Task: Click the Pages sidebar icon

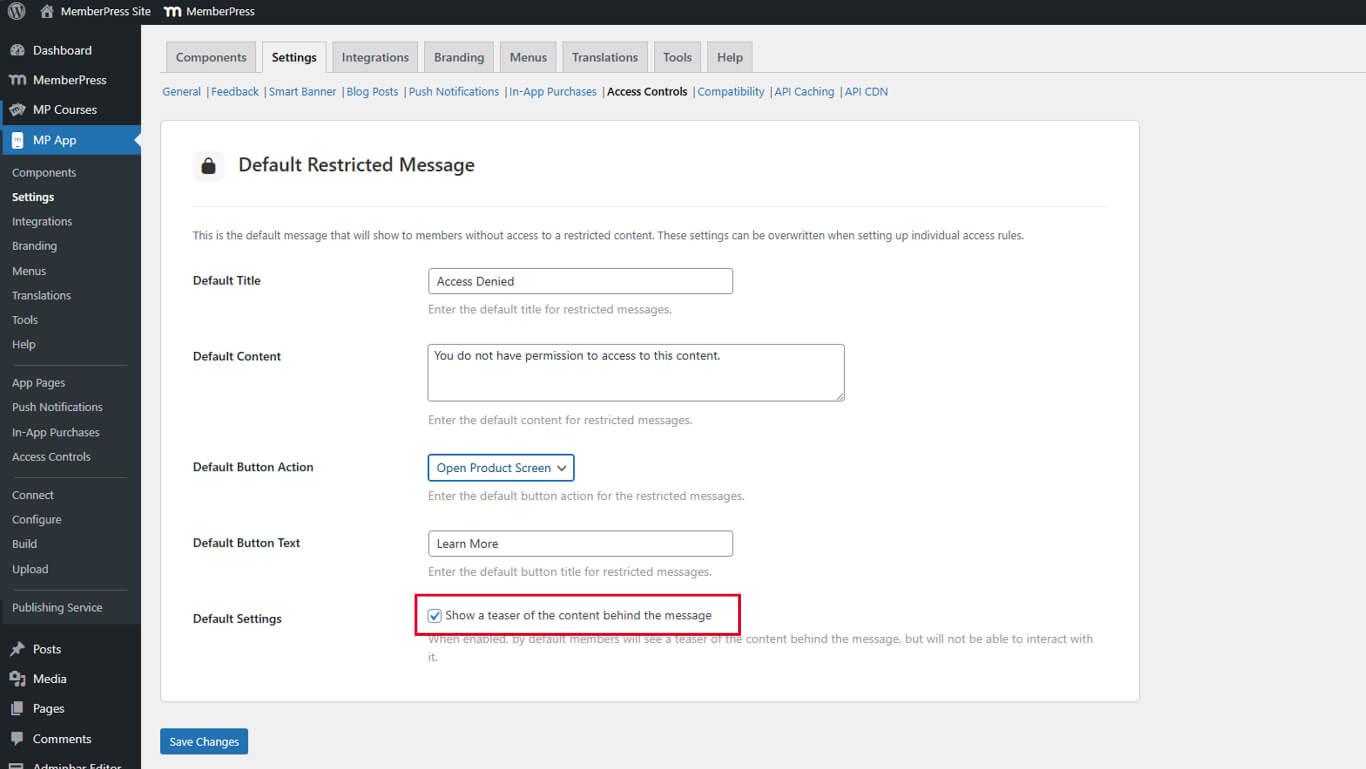Action: [x=17, y=709]
